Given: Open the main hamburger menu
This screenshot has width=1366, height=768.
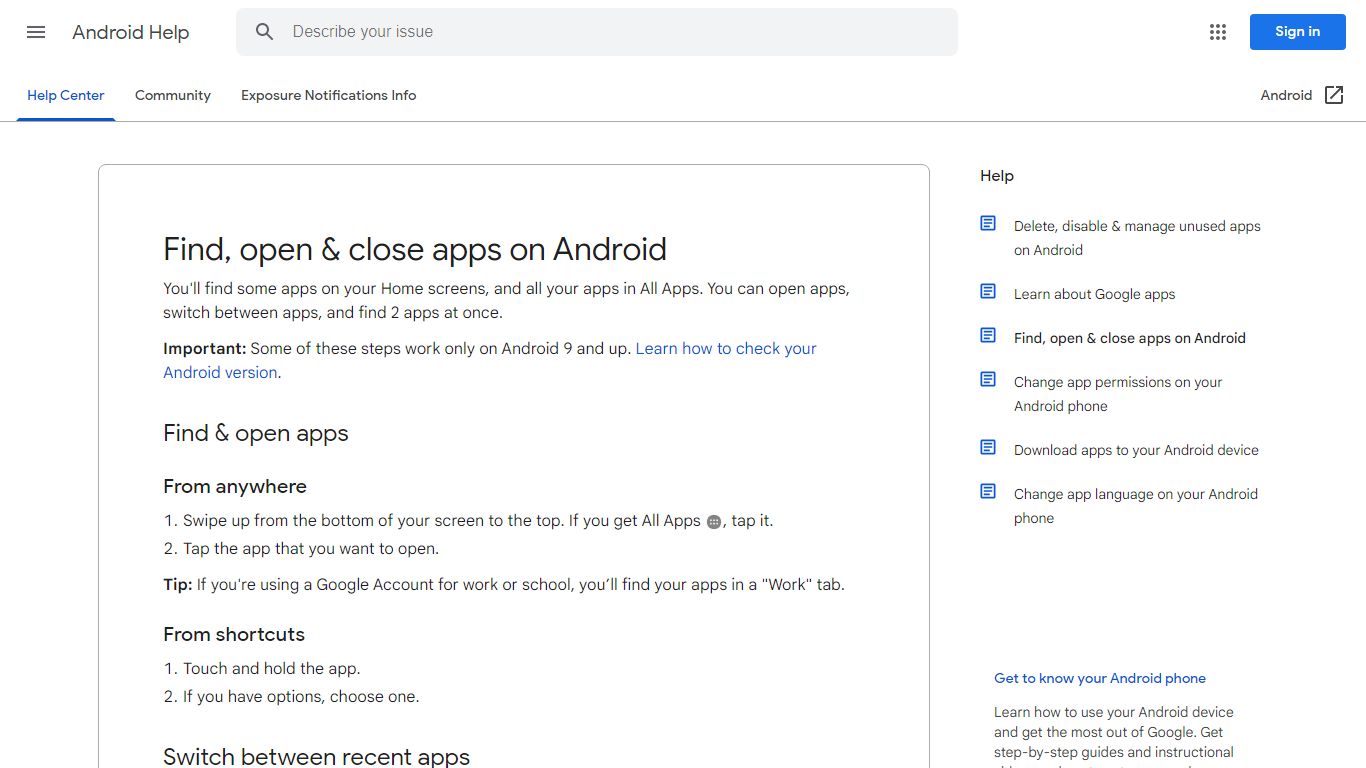Looking at the screenshot, I should (x=36, y=32).
